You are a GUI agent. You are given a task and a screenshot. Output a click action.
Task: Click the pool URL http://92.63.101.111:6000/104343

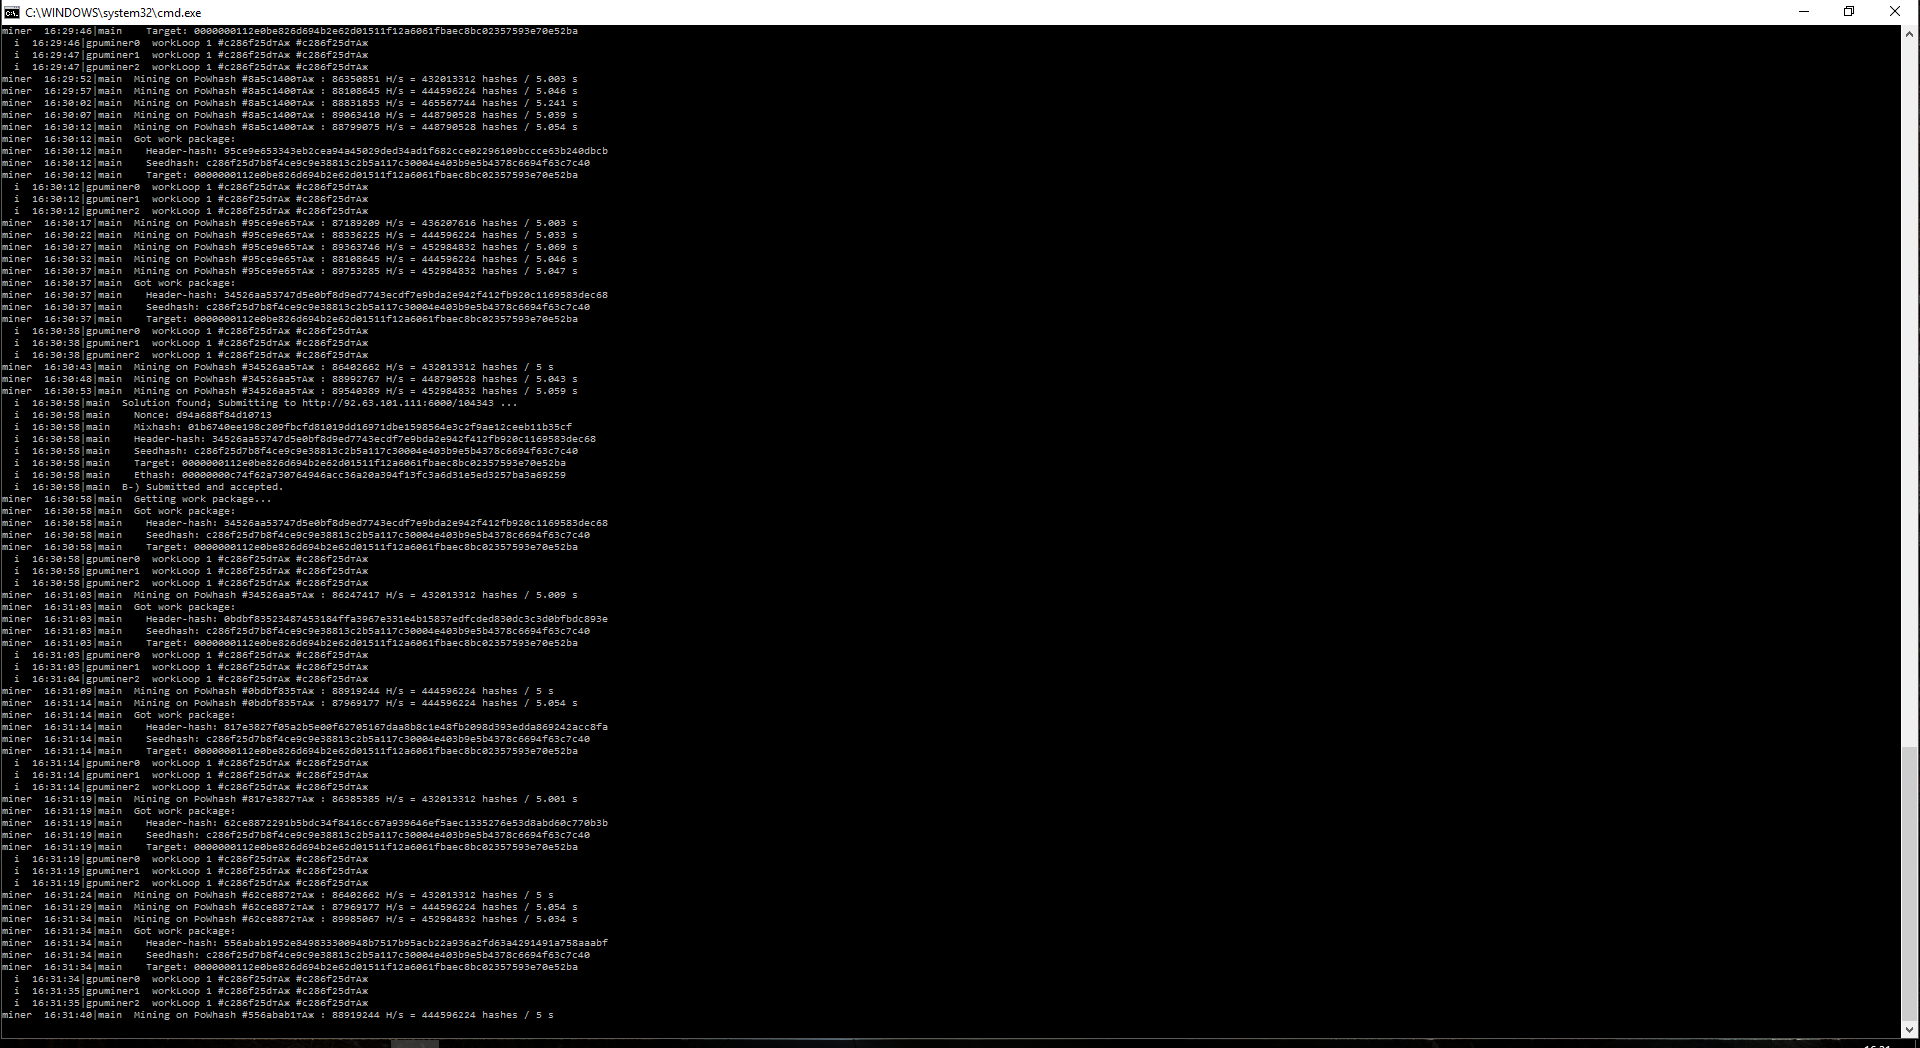click(x=397, y=403)
